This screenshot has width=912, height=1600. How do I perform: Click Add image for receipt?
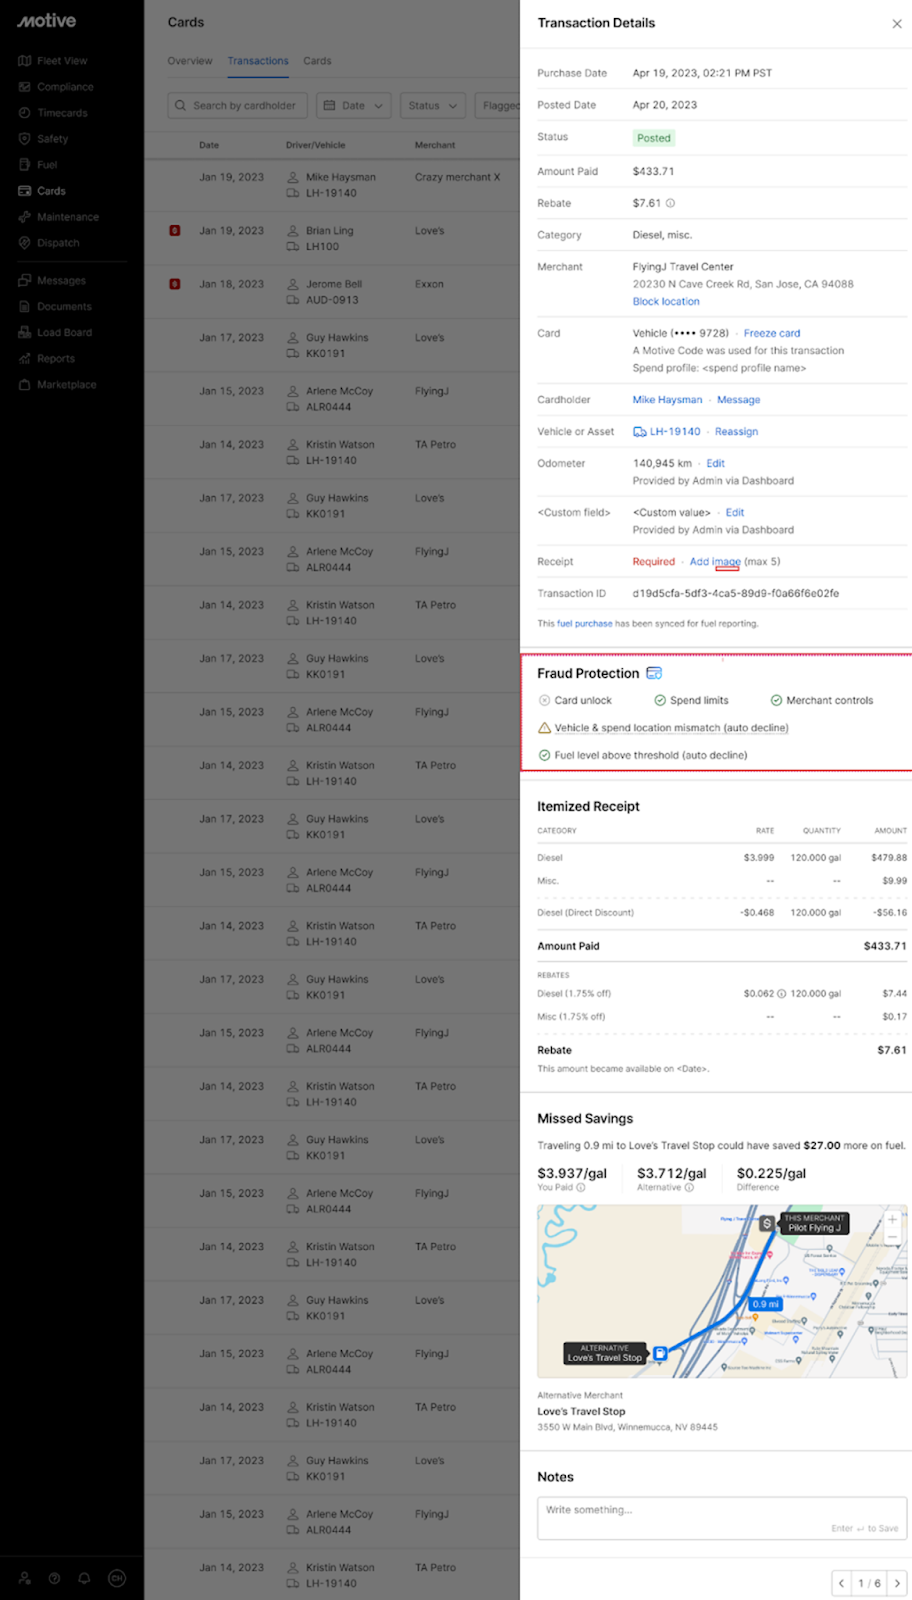[x=715, y=562]
